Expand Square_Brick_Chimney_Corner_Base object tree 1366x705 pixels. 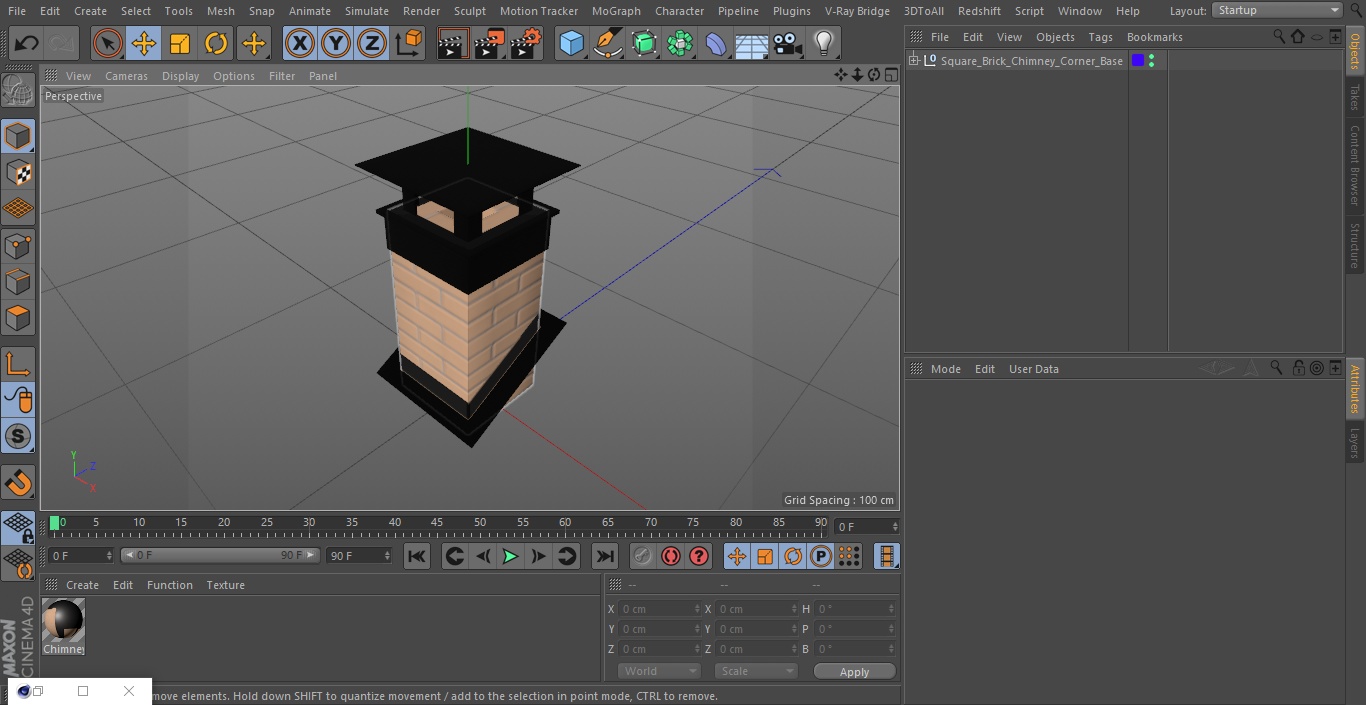point(913,61)
